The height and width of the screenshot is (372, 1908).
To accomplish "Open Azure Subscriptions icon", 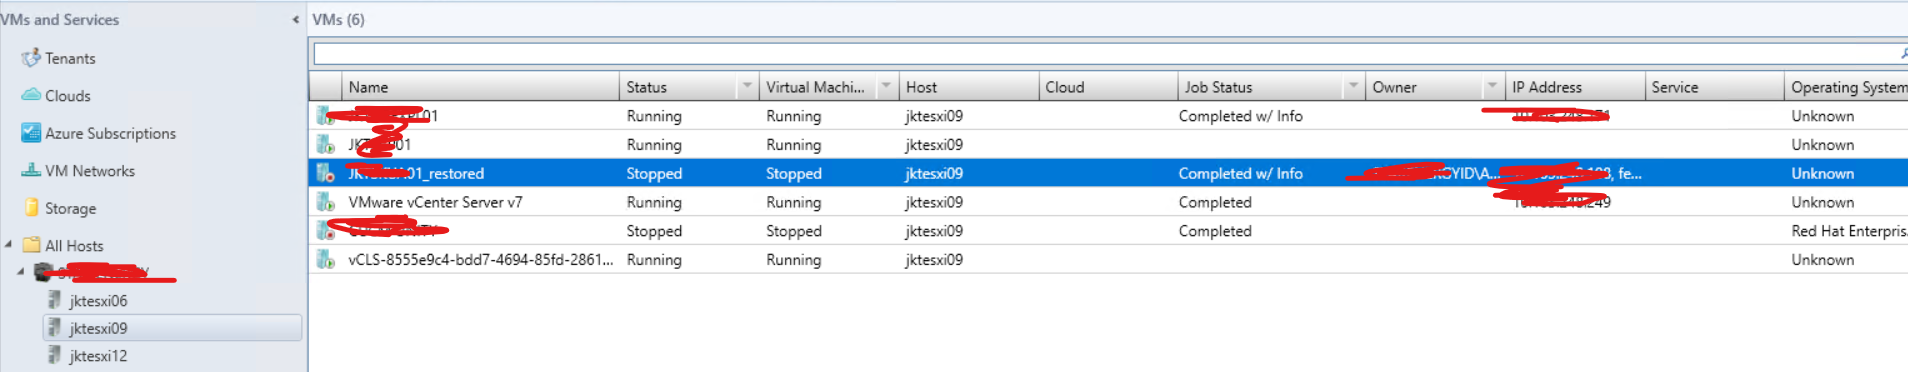I will click(x=31, y=133).
